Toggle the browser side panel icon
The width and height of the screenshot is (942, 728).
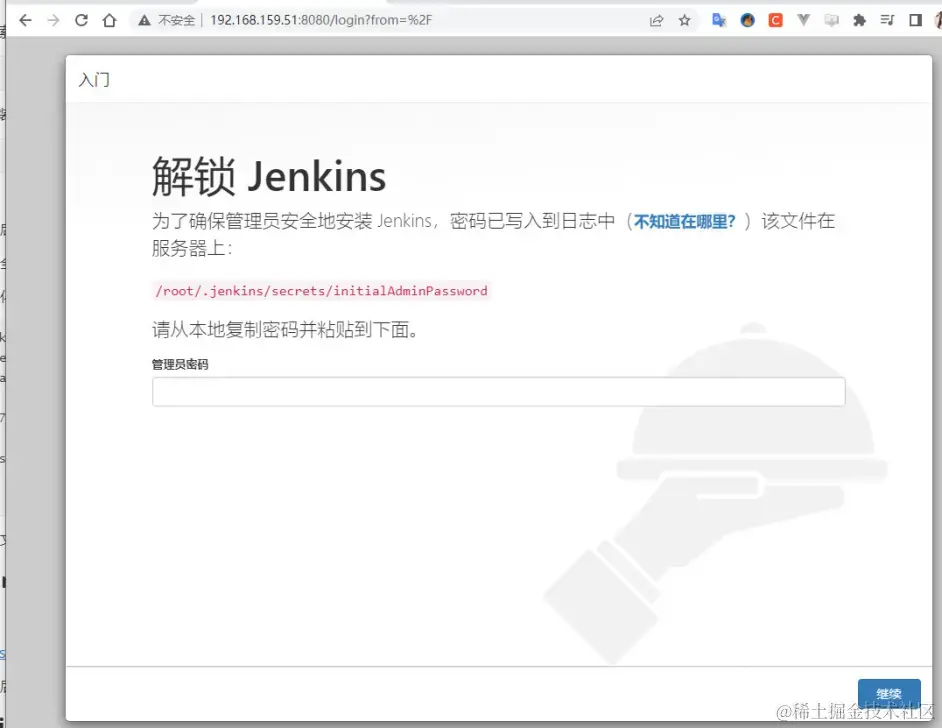tap(916, 20)
